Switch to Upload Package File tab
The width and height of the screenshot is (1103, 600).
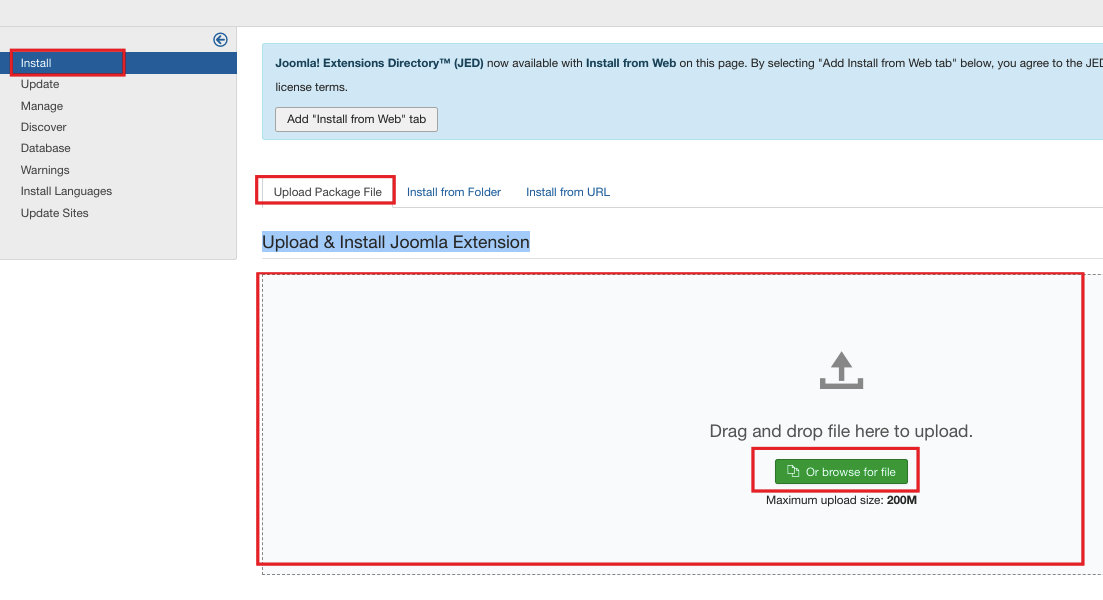[327, 192]
